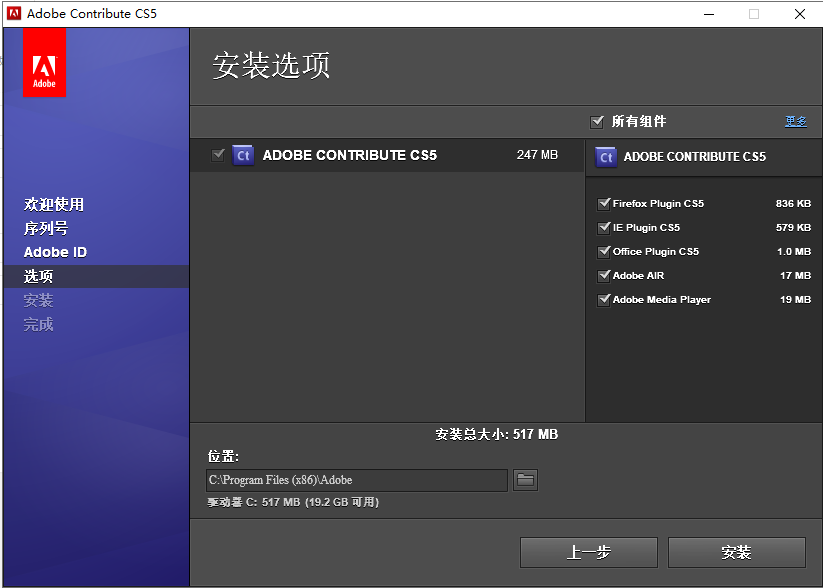Open the folder browse icon beside the location field
The image size is (823, 588).
525,480
